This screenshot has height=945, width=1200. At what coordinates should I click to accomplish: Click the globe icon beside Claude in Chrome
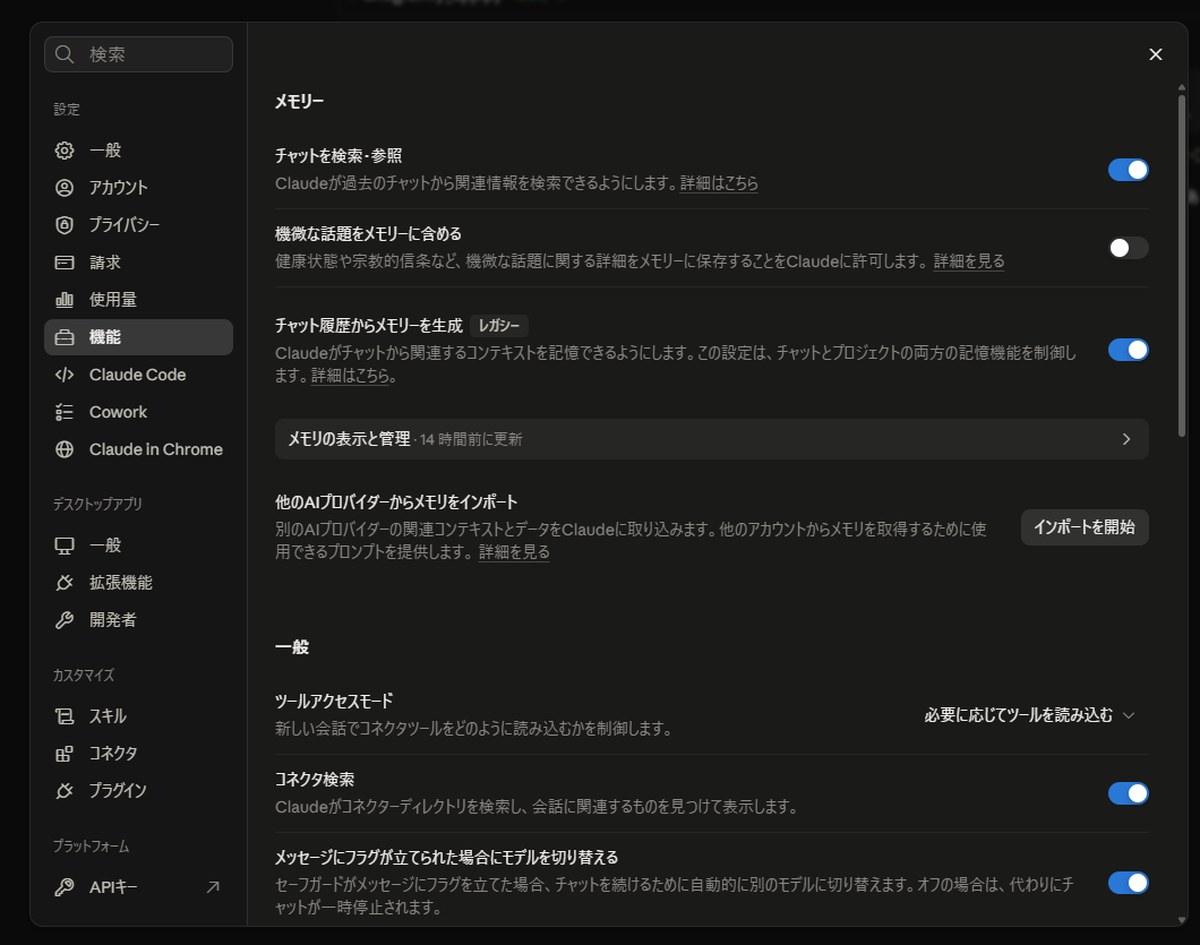[65, 450]
